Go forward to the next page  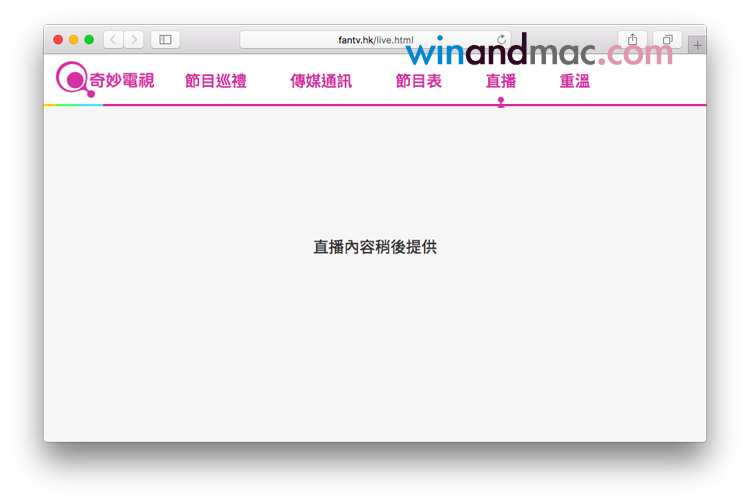tap(134, 40)
